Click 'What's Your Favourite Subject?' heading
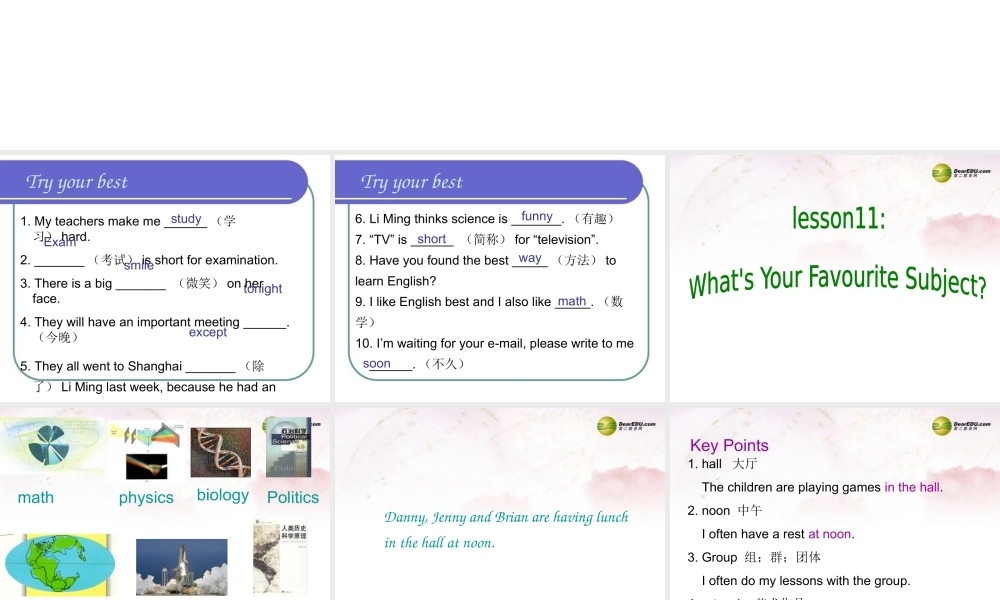The width and height of the screenshot is (1000, 600). (837, 281)
